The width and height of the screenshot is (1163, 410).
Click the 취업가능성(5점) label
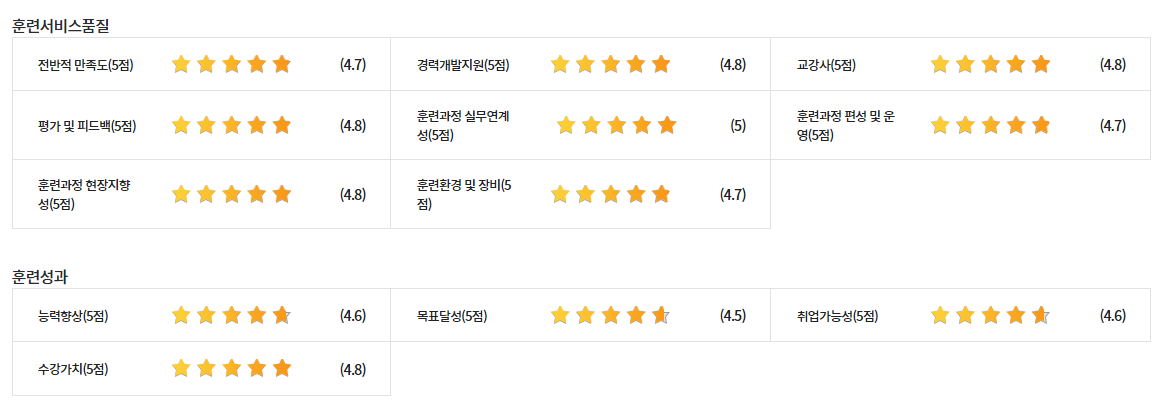tap(837, 317)
